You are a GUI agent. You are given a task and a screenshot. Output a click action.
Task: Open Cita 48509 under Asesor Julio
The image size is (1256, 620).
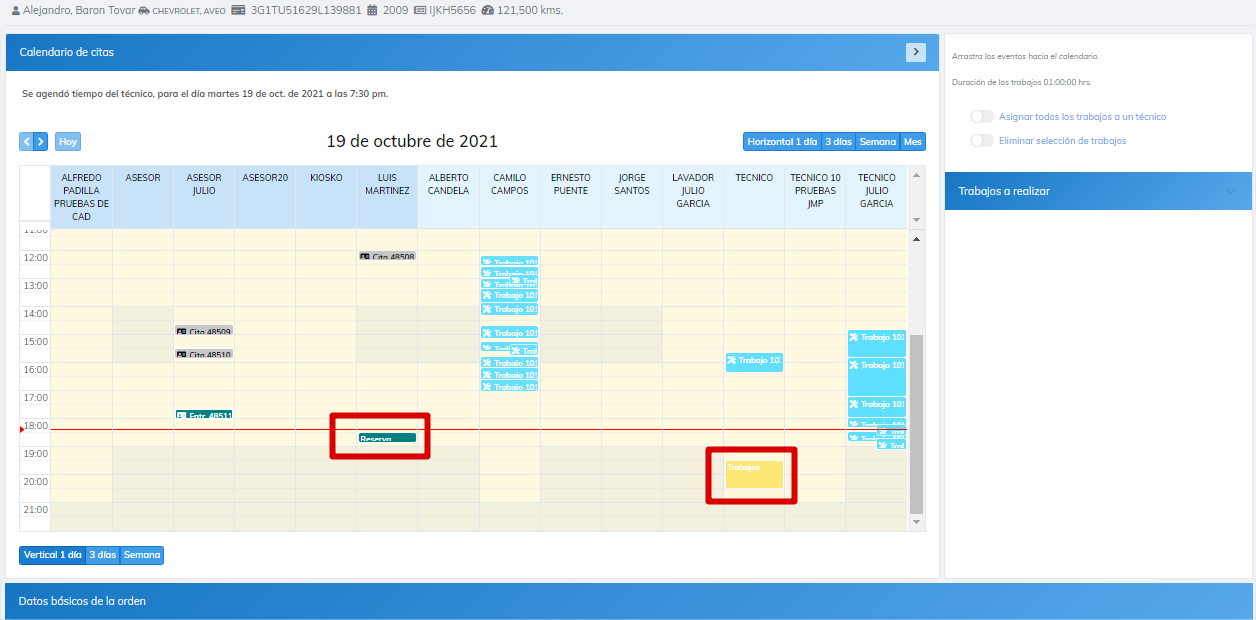(x=204, y=331)
